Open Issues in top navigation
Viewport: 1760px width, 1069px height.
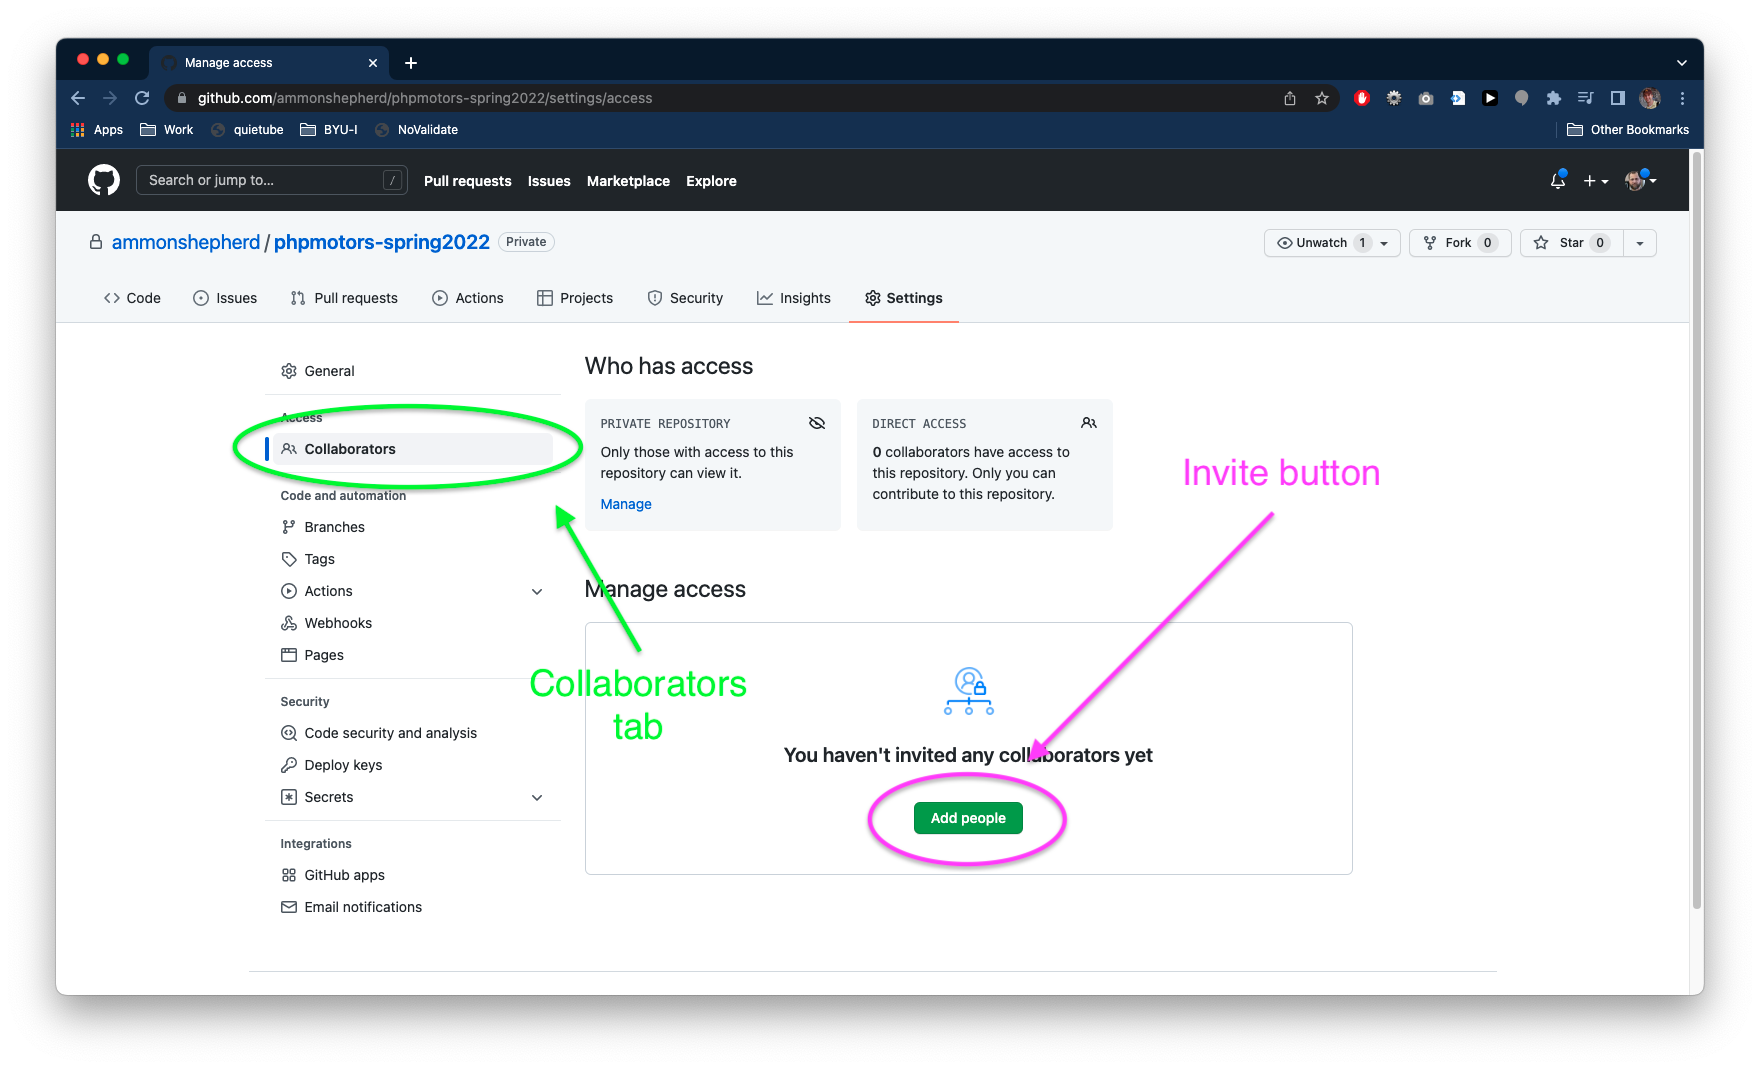click(549, 181)
